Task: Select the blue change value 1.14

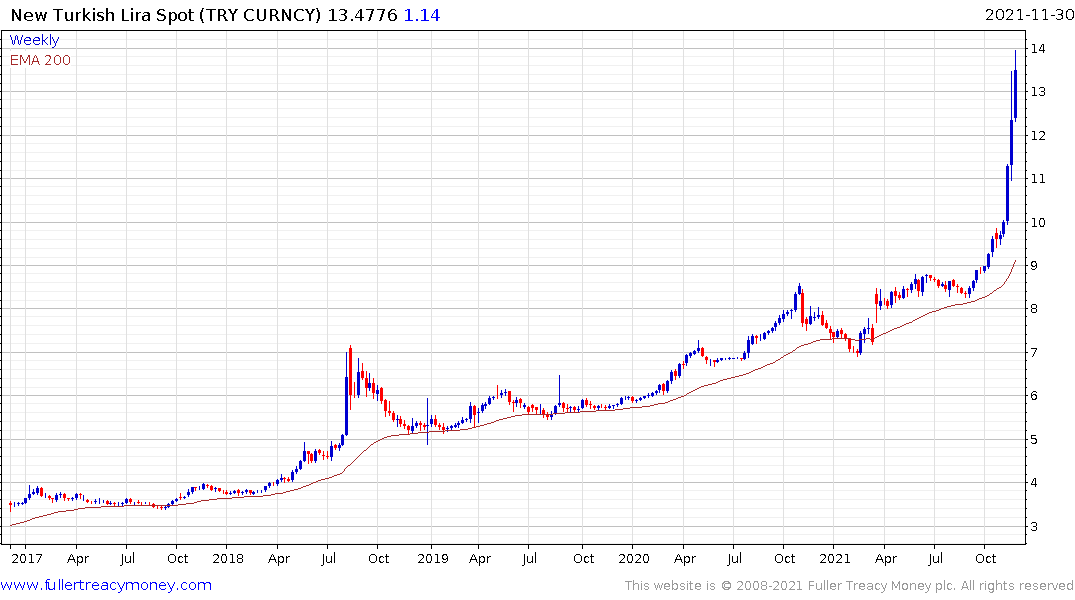Action: [x=422, y=15]
